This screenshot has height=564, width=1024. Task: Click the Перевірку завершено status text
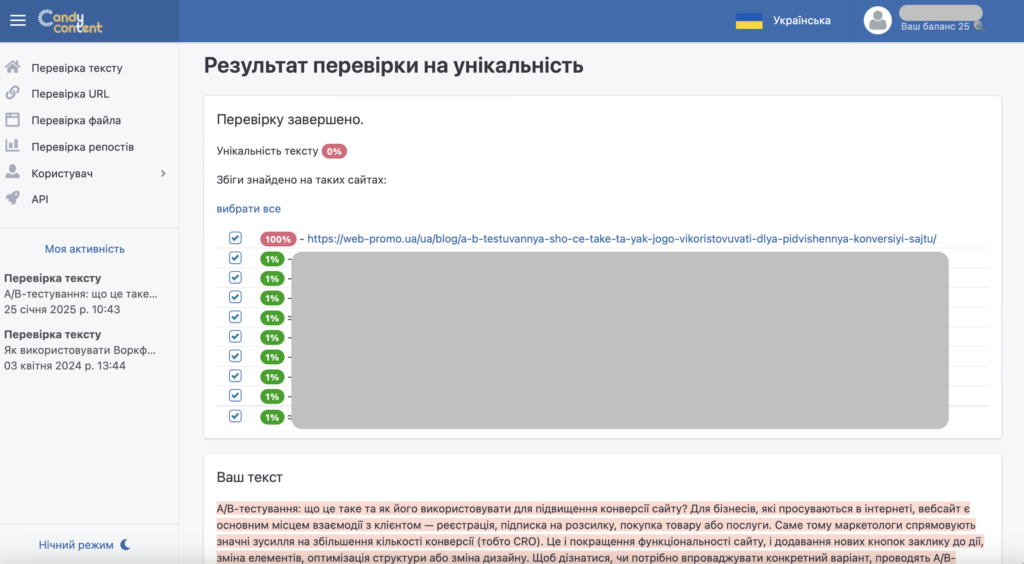point(290,119)
